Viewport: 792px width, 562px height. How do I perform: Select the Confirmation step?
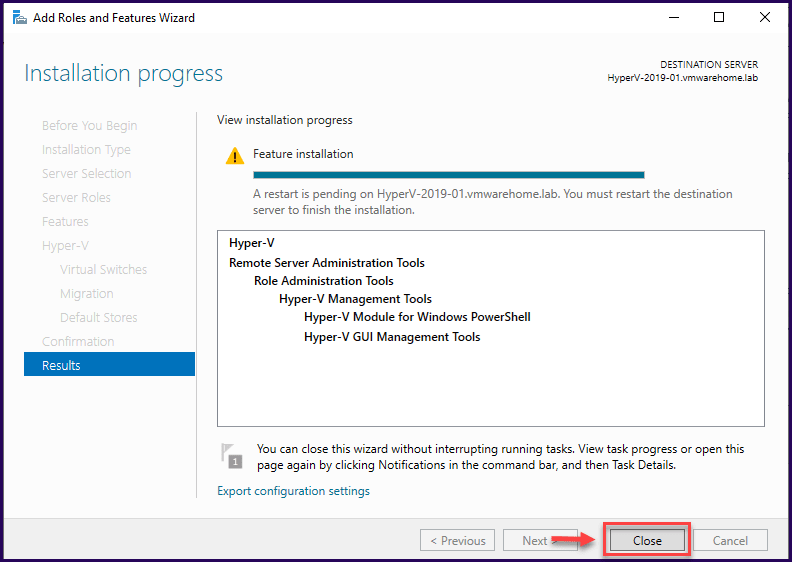click(x=78, y=341)
